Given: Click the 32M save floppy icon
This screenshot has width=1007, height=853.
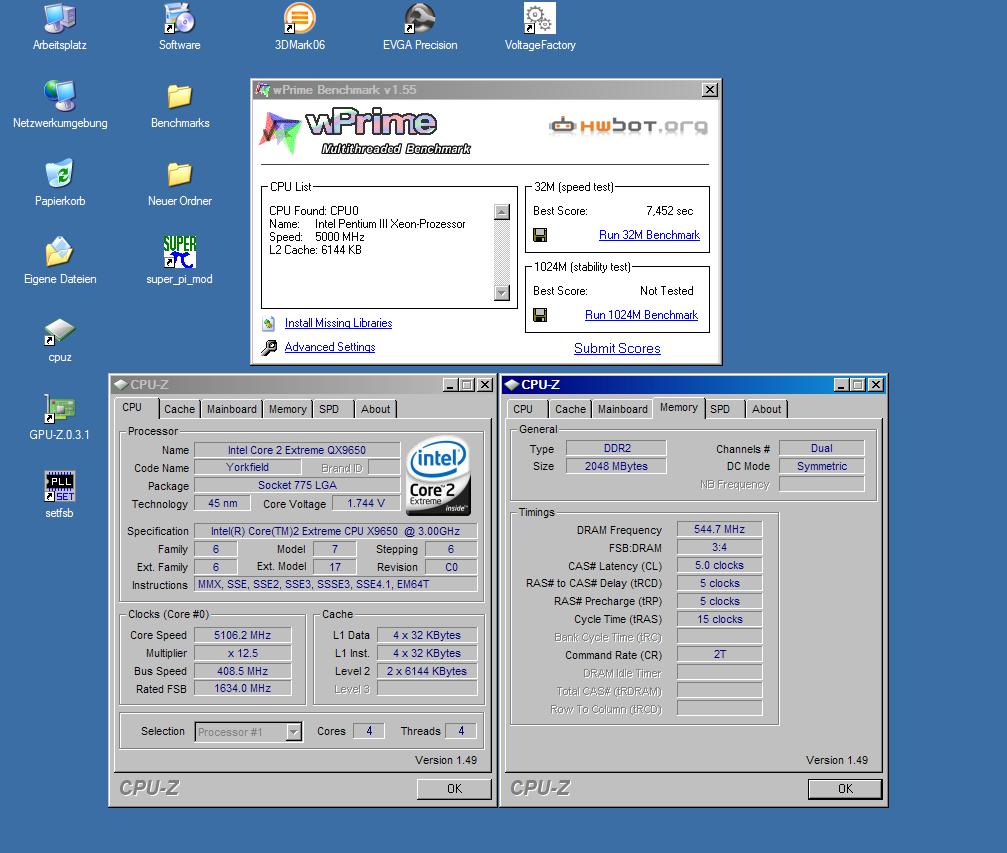Looking at the screenshot, I should (x=540, y=235).
